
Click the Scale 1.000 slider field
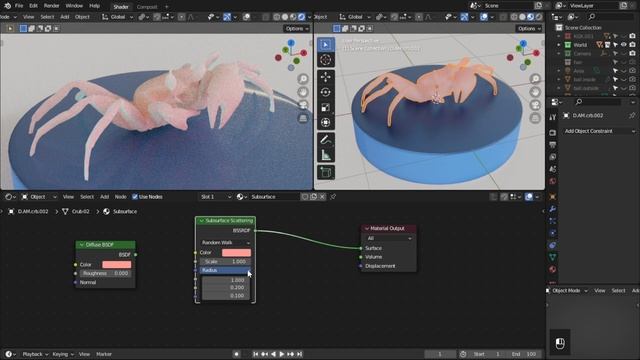(x=225, y=261)
